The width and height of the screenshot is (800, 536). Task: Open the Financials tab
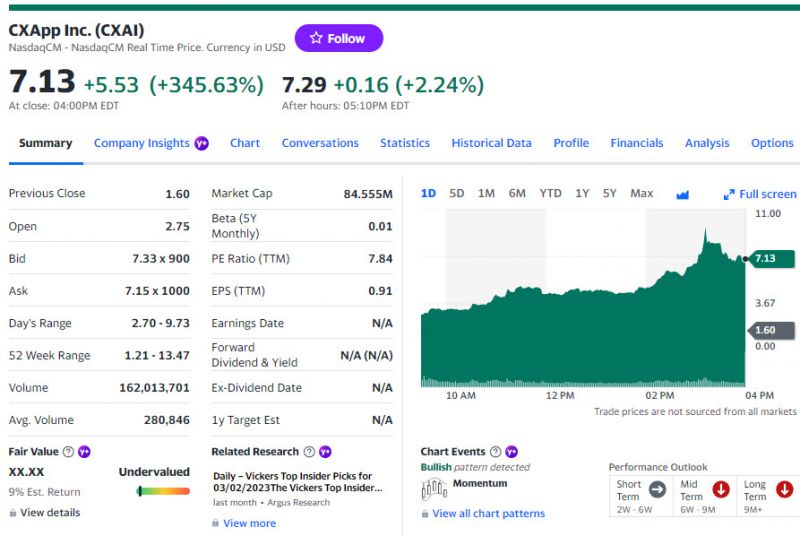(x=637, y=143)
